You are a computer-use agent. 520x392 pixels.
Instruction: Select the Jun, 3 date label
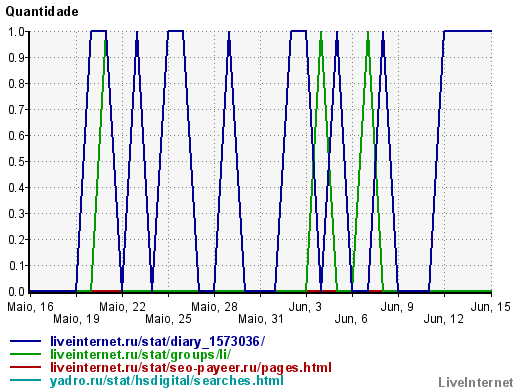305,307
